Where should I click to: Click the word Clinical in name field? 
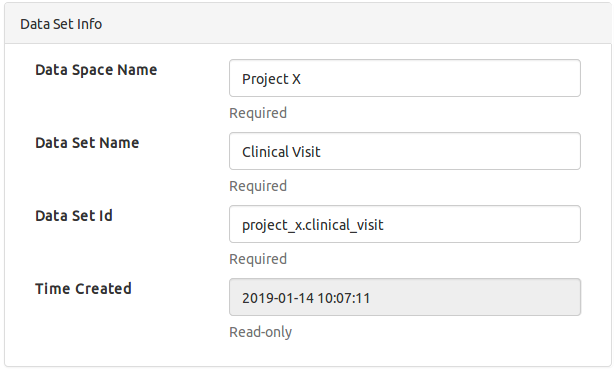265,152
